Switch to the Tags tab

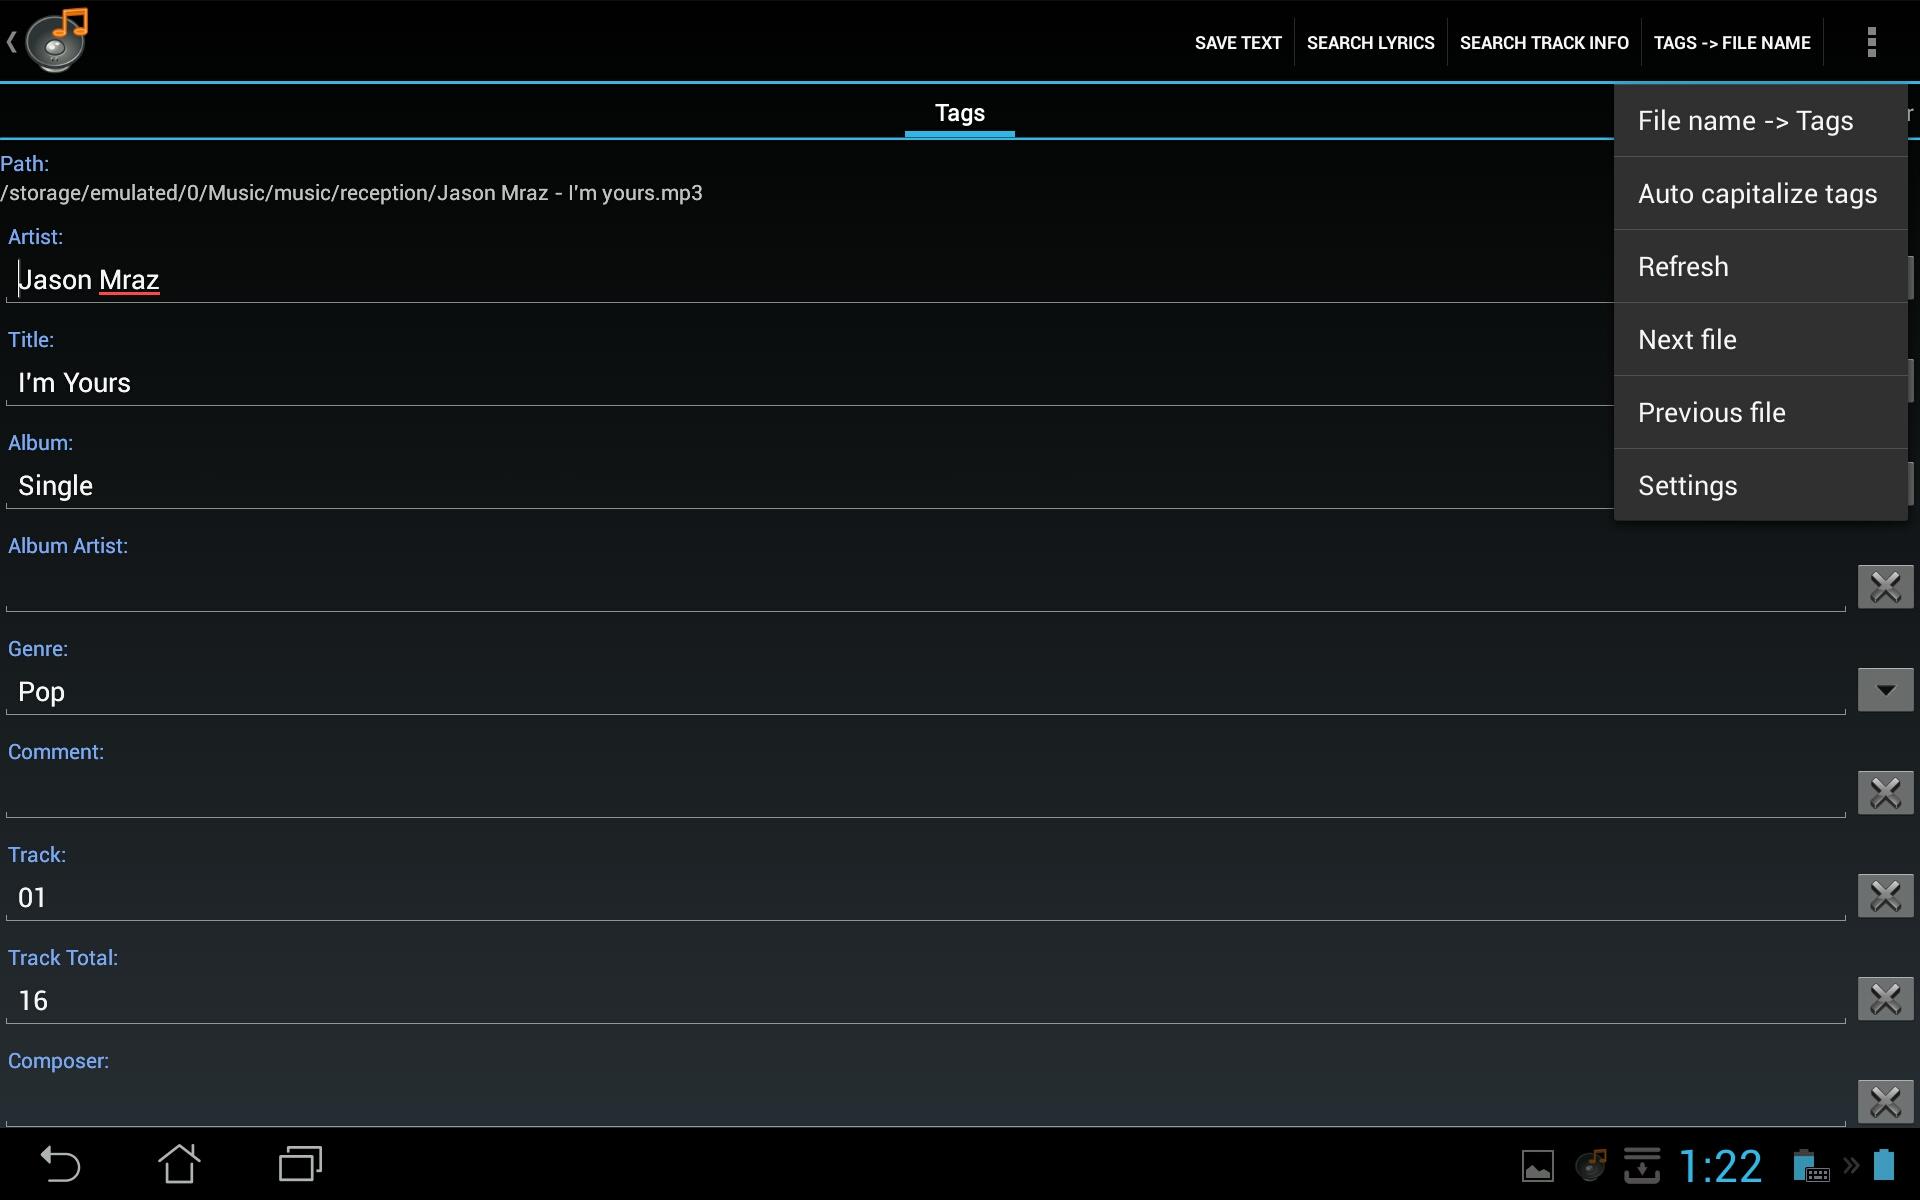pyautogui.click(x=959, y=113)
